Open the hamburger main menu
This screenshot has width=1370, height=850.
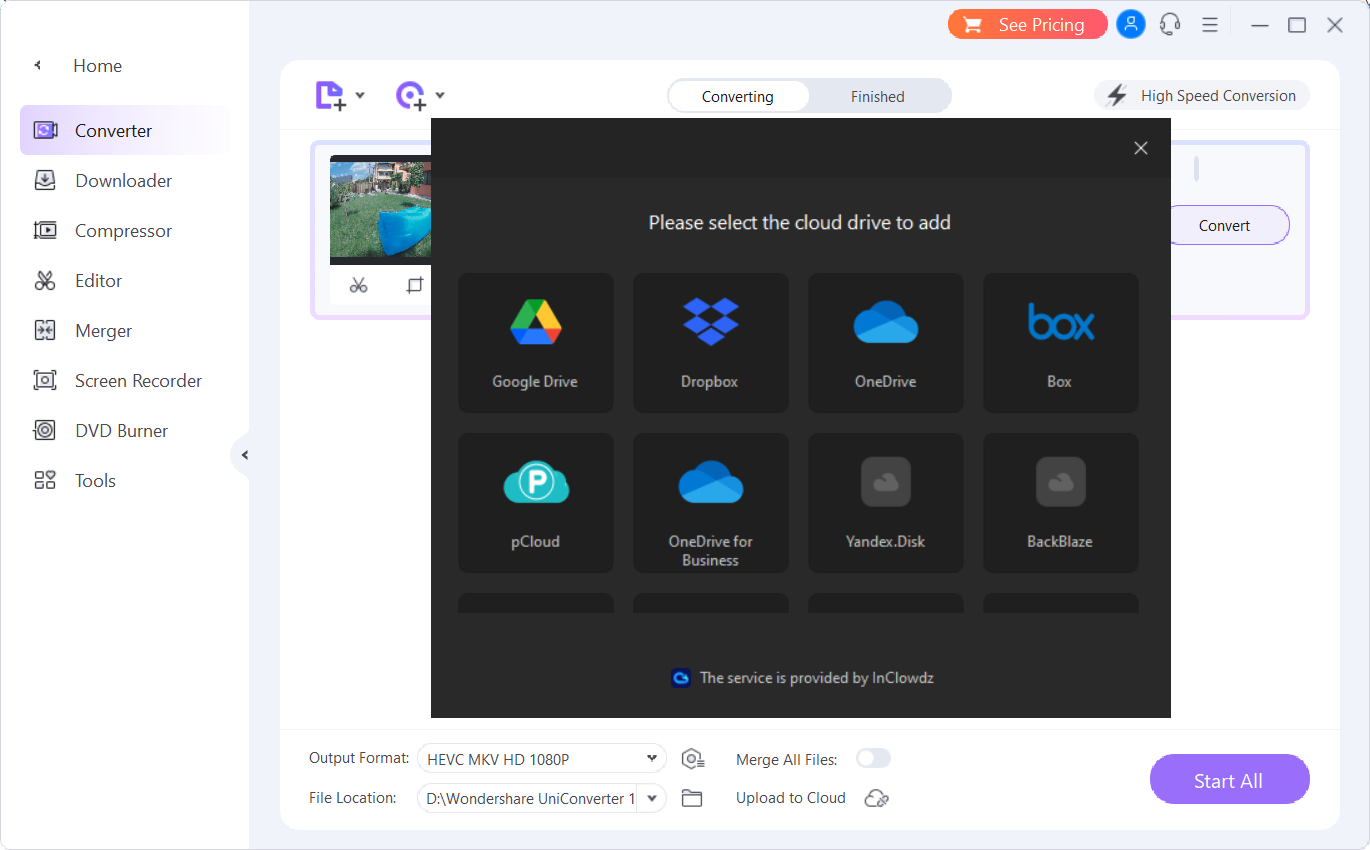coord(1209,25)
